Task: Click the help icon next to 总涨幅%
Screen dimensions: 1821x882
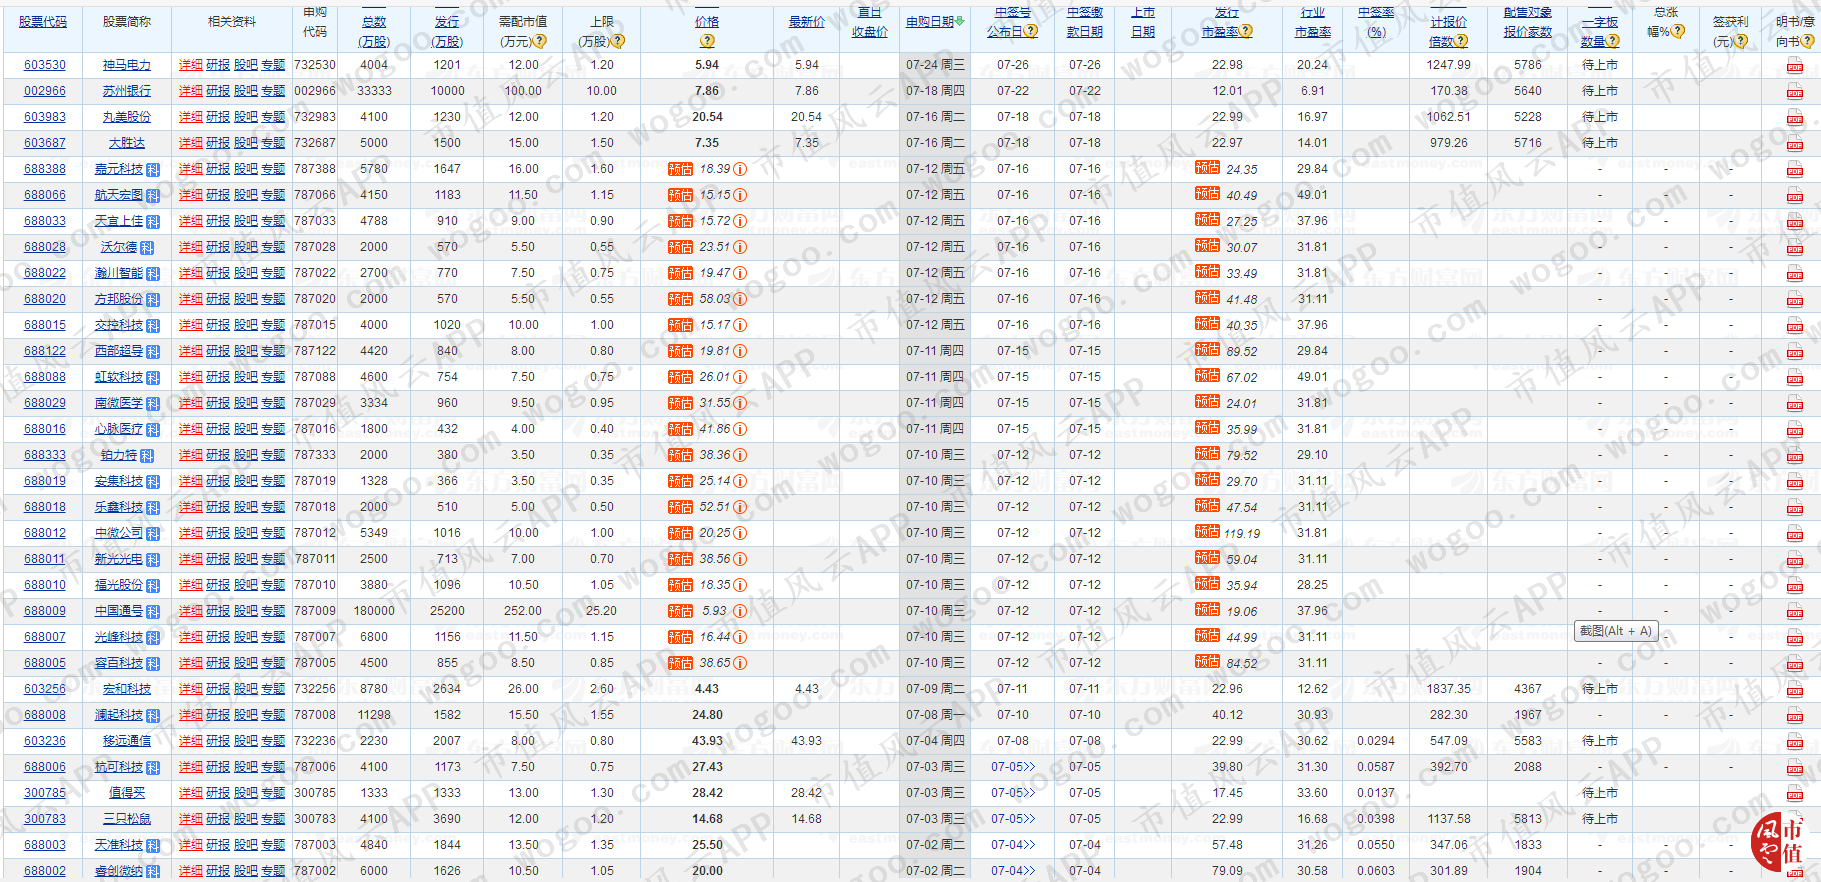Action: click(x=1678, y=31)
